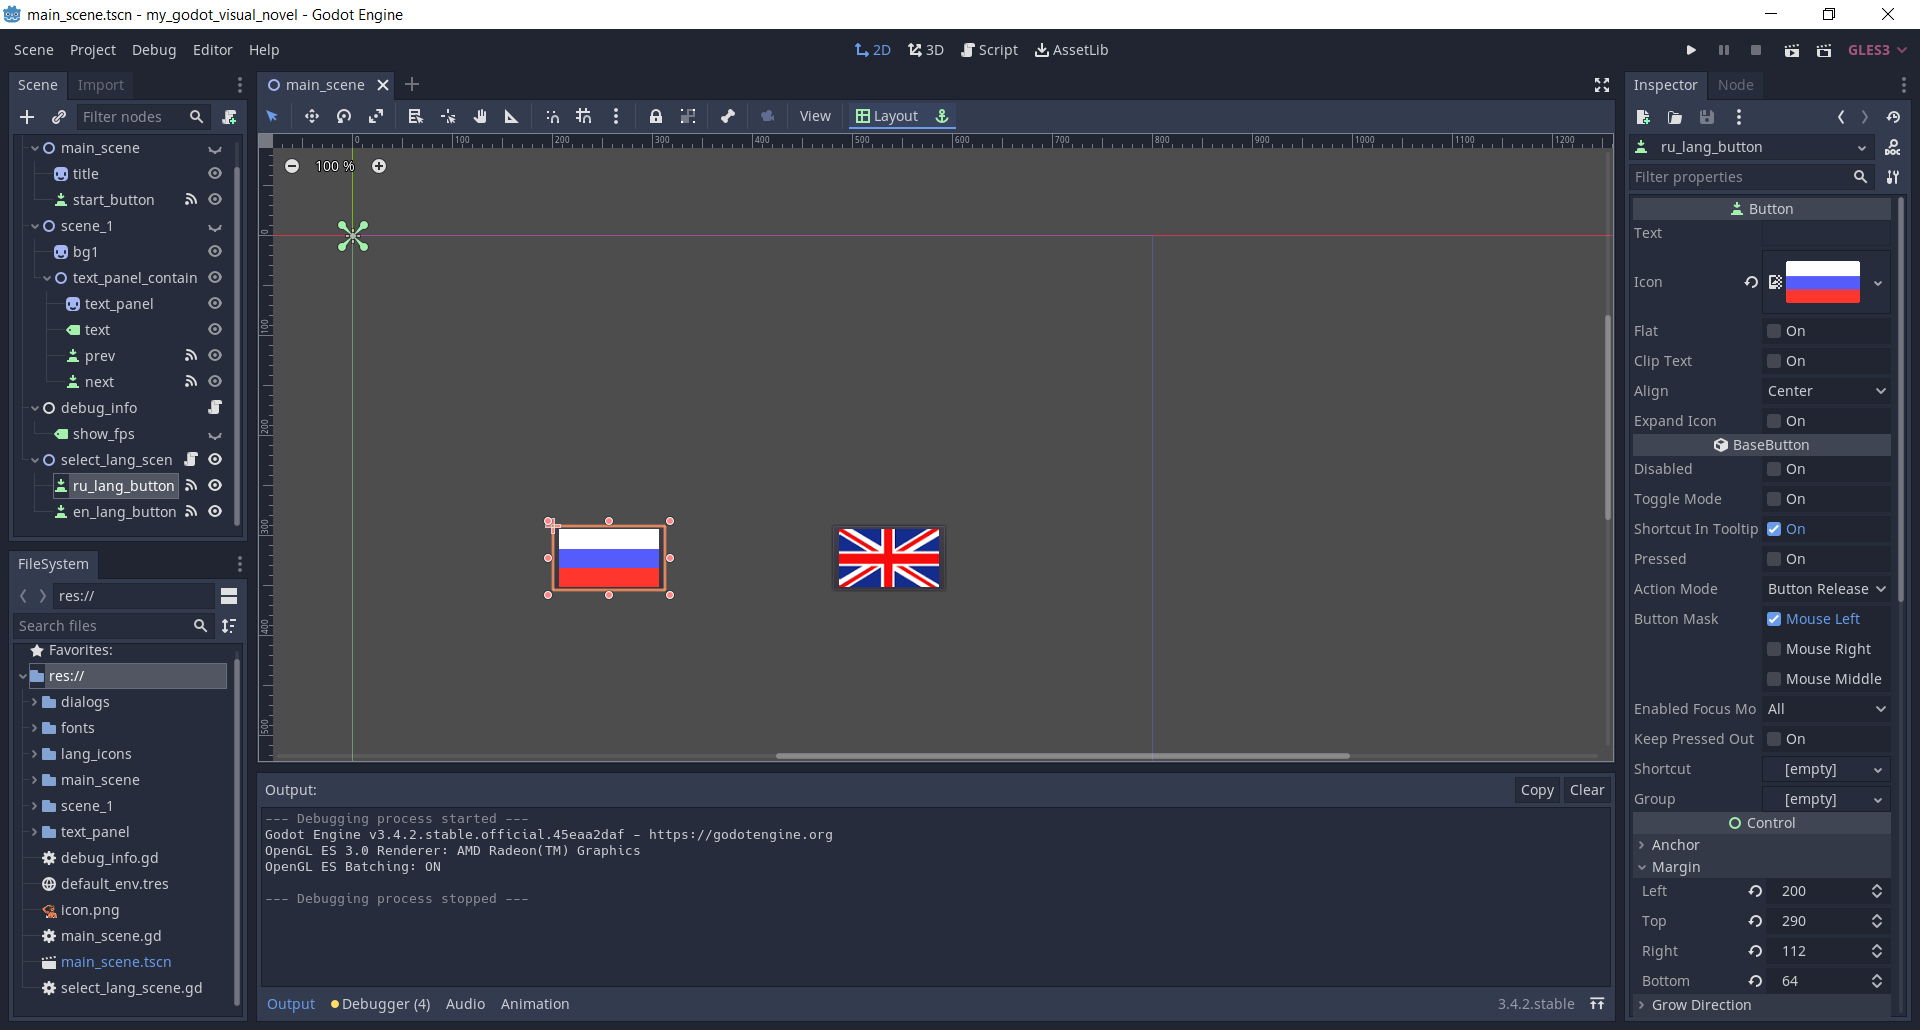The width and height of the screenshot is (1920, 1030).
Task: Select the Scale mode tool
Action: point(376,116)
